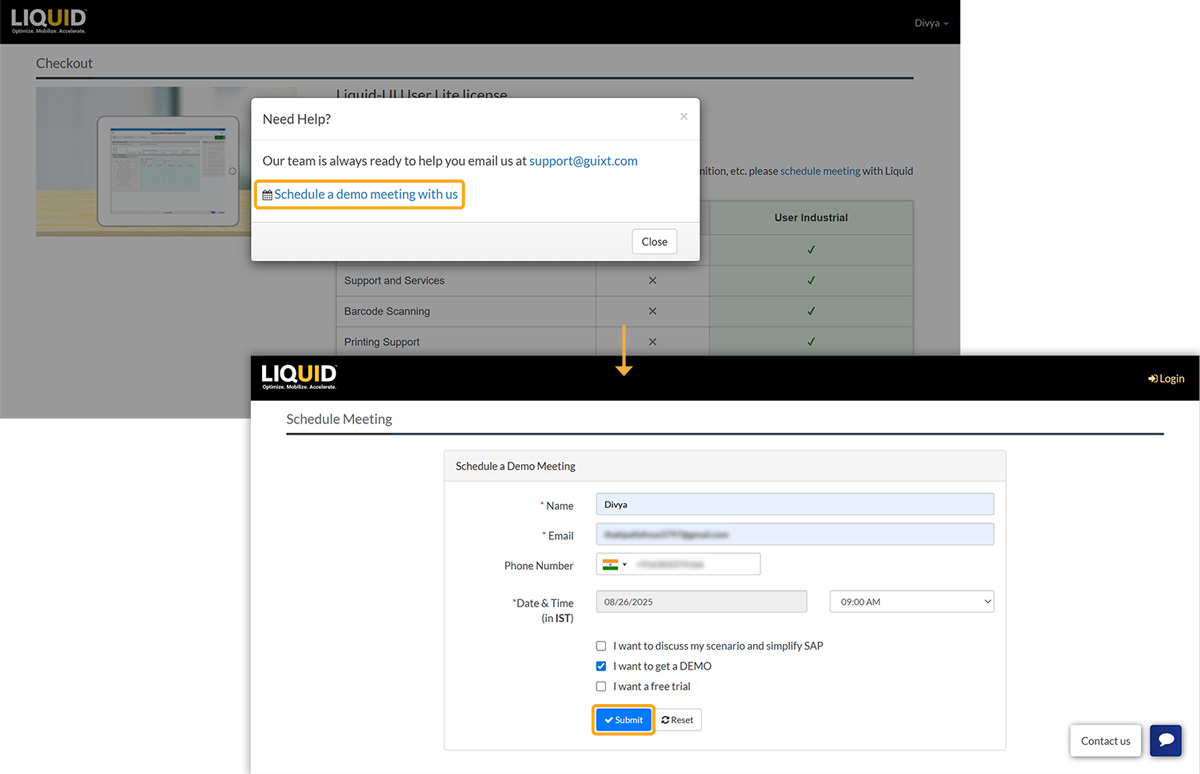Click the Checkout page heading

point(64,63)
